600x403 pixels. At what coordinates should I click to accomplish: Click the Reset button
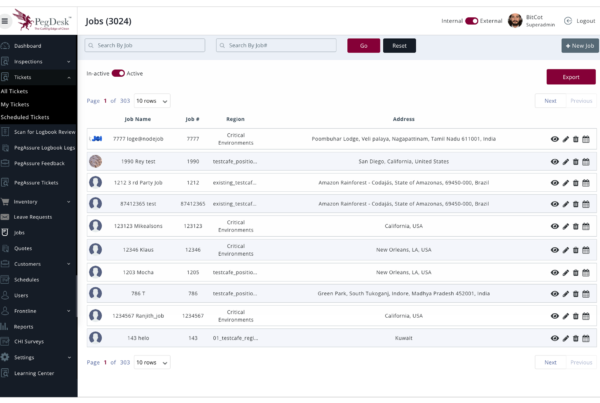(x=399, y=46)
